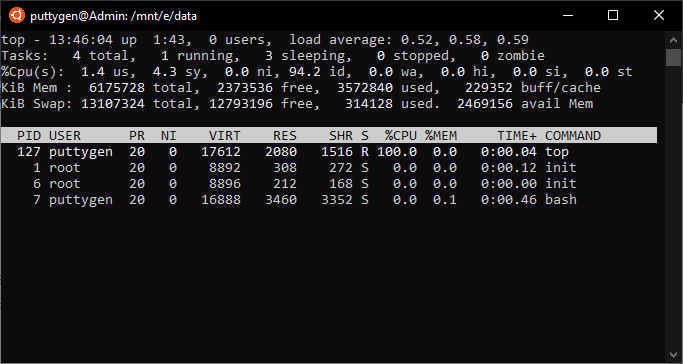Click the Ubuntu icon in the title bar
This screenshot has width=683, height=364.
[17, 16]
